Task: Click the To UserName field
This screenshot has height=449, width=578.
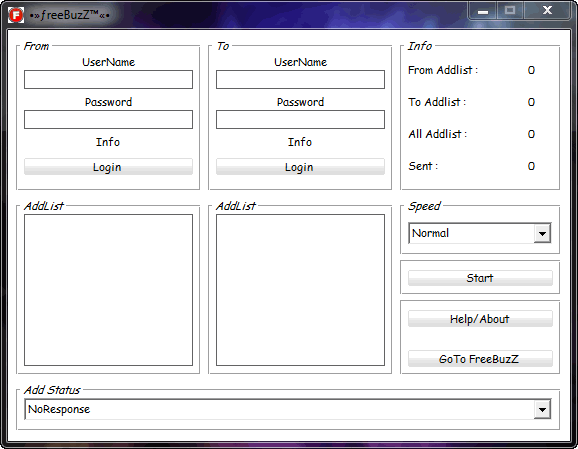Action: point(300,80)
